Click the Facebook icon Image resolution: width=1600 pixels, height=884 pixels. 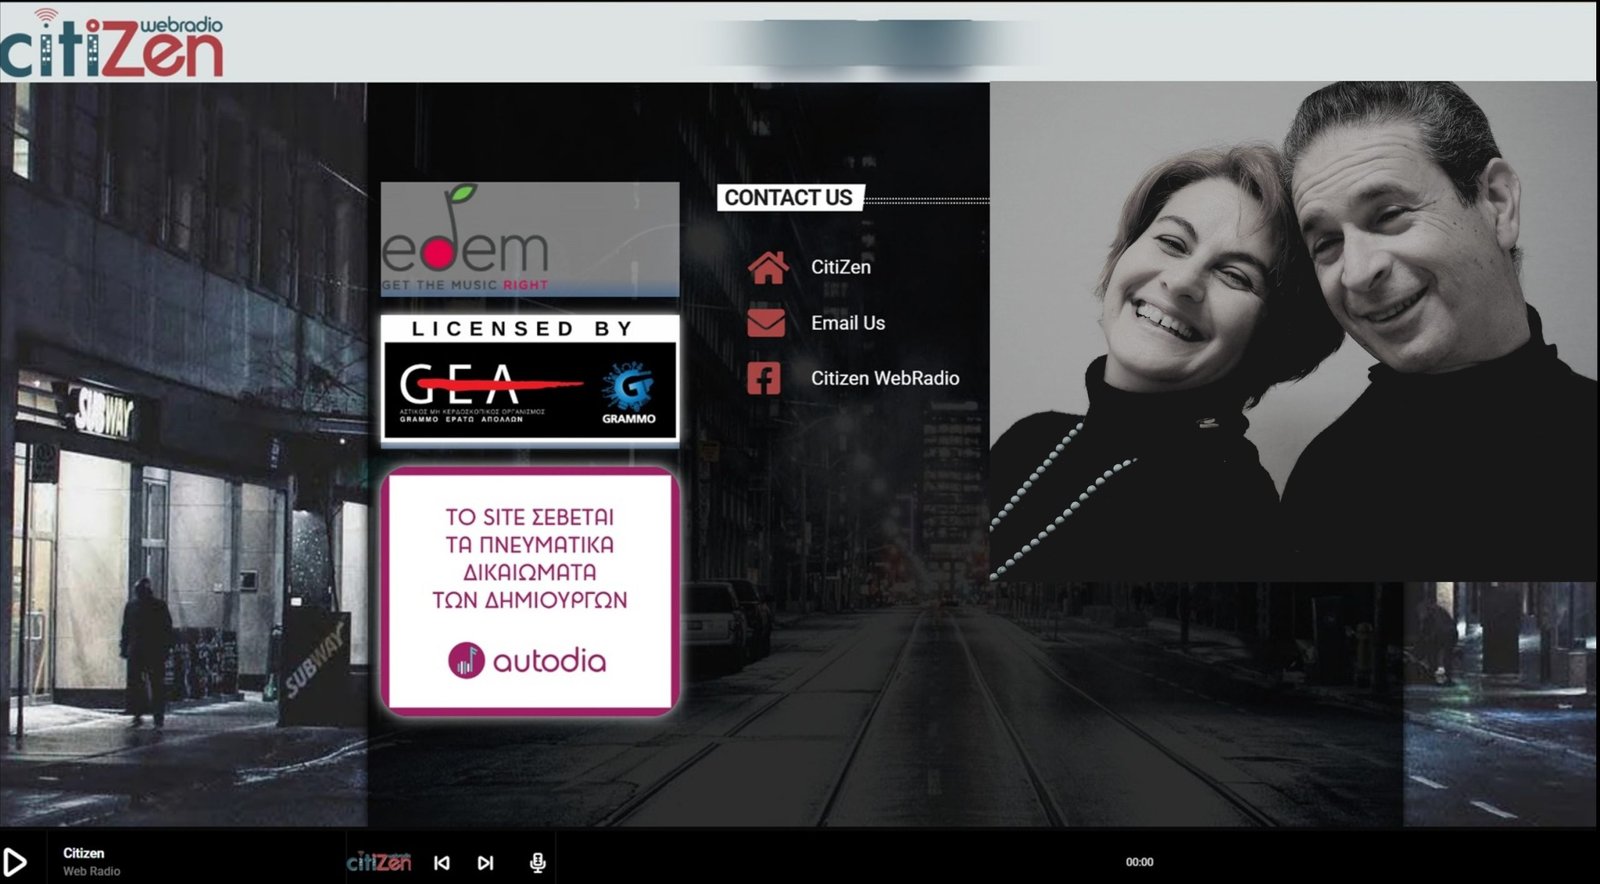764,378
